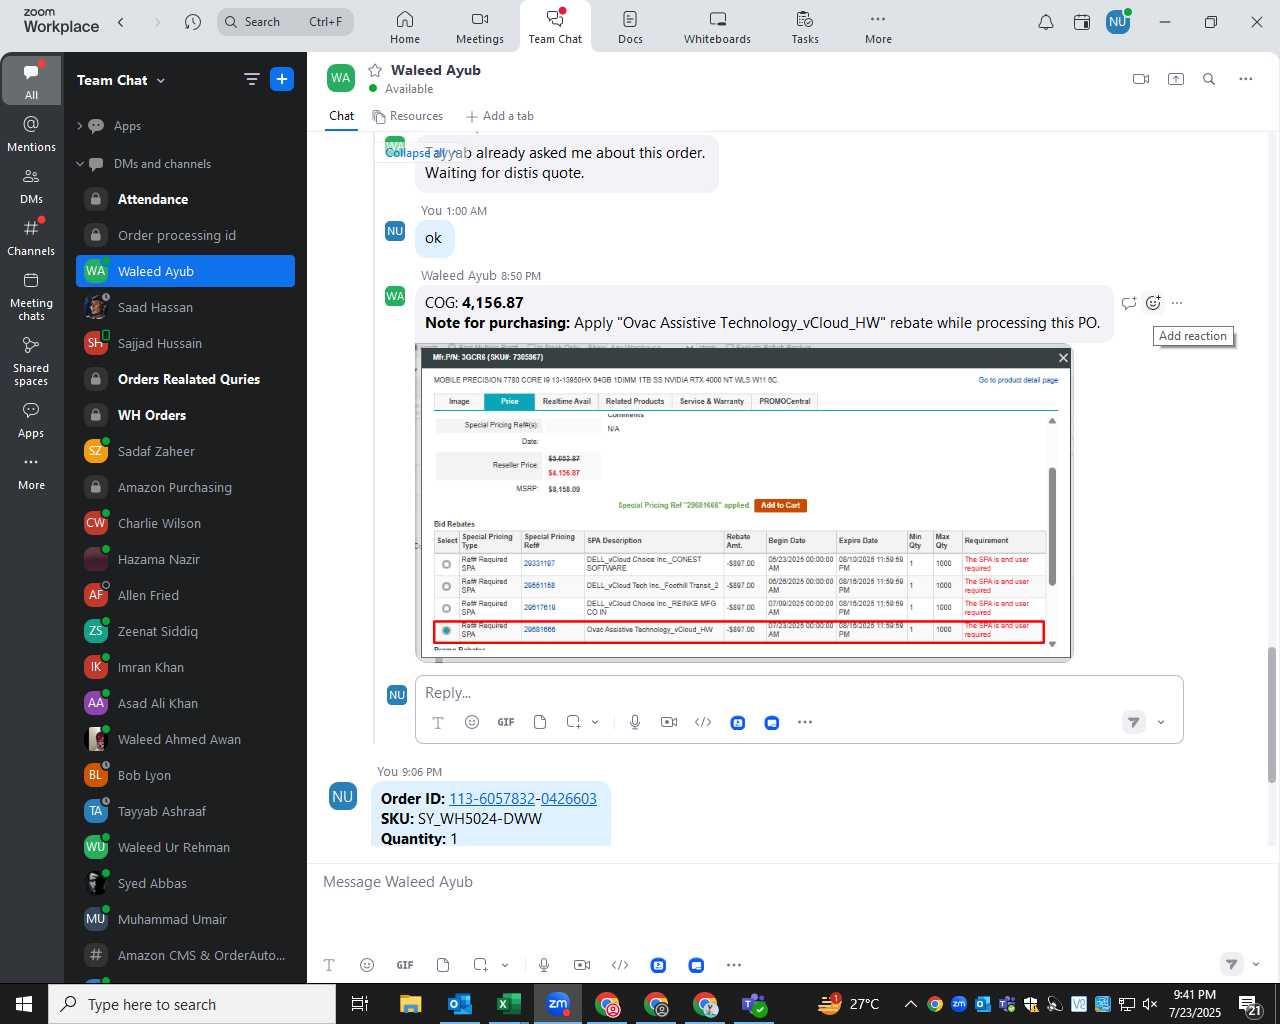The width and height of the screenshot is (1280, 1024).
Task: Open the WH Orders channel
Action: click(185, 415)
